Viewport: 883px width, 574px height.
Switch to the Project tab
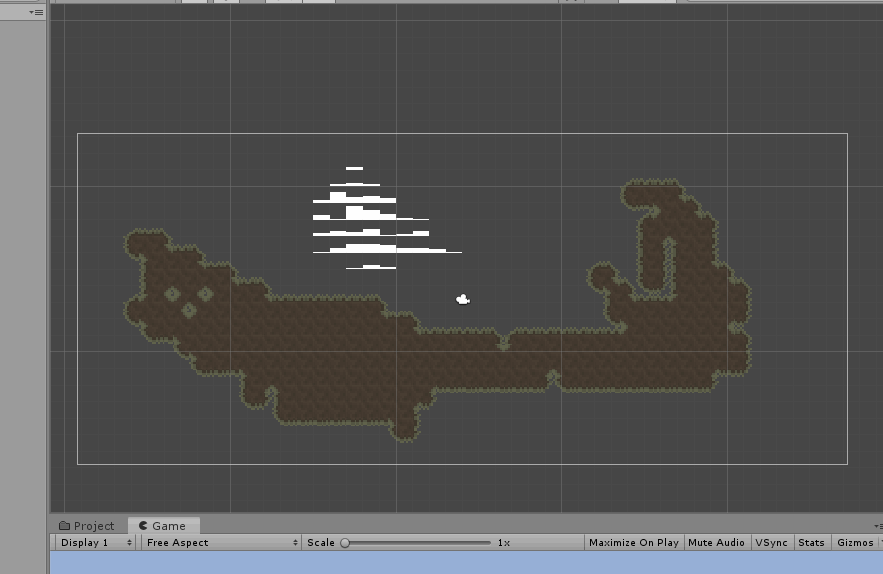click(87, 526)
